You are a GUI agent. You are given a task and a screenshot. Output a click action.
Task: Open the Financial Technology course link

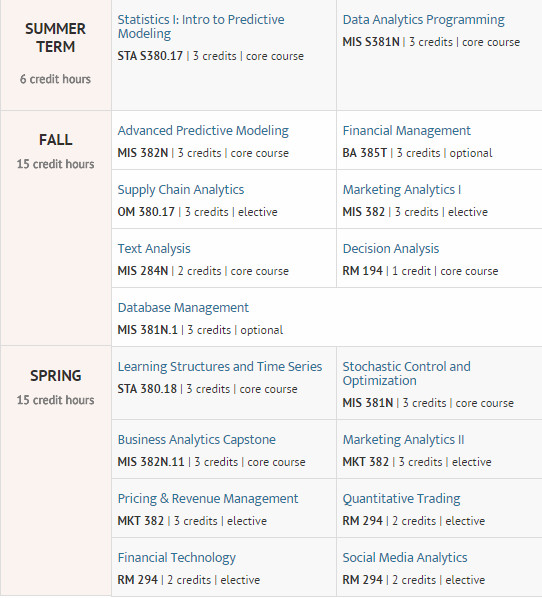tap(177, 558)
